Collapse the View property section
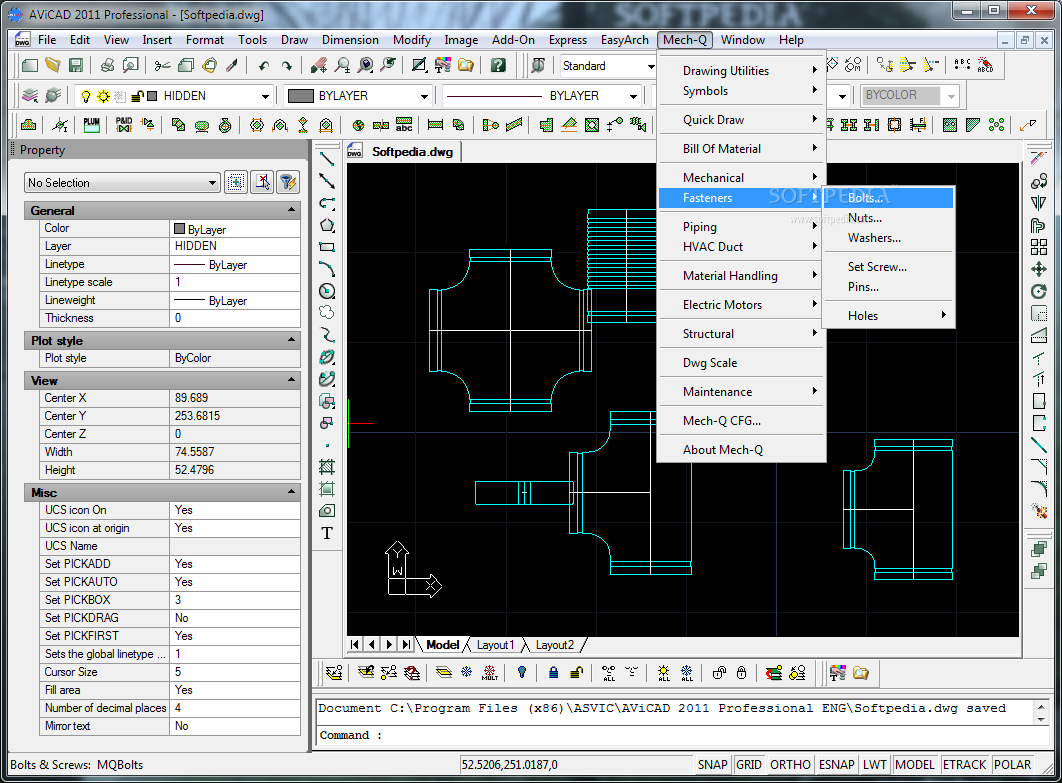1062x783 pixels. [x=291, y=379]
